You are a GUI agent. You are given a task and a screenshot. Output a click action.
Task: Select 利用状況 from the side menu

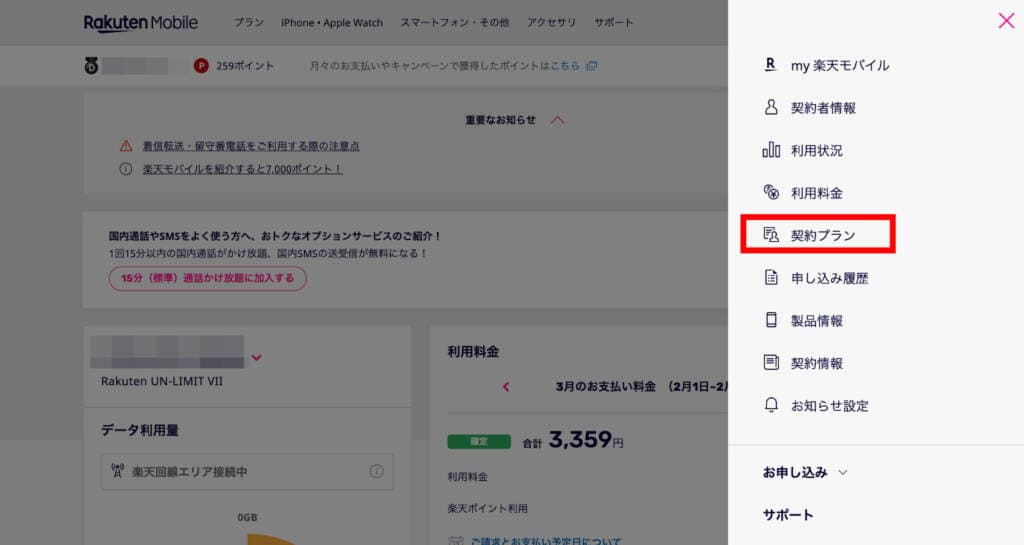(816, 151)
